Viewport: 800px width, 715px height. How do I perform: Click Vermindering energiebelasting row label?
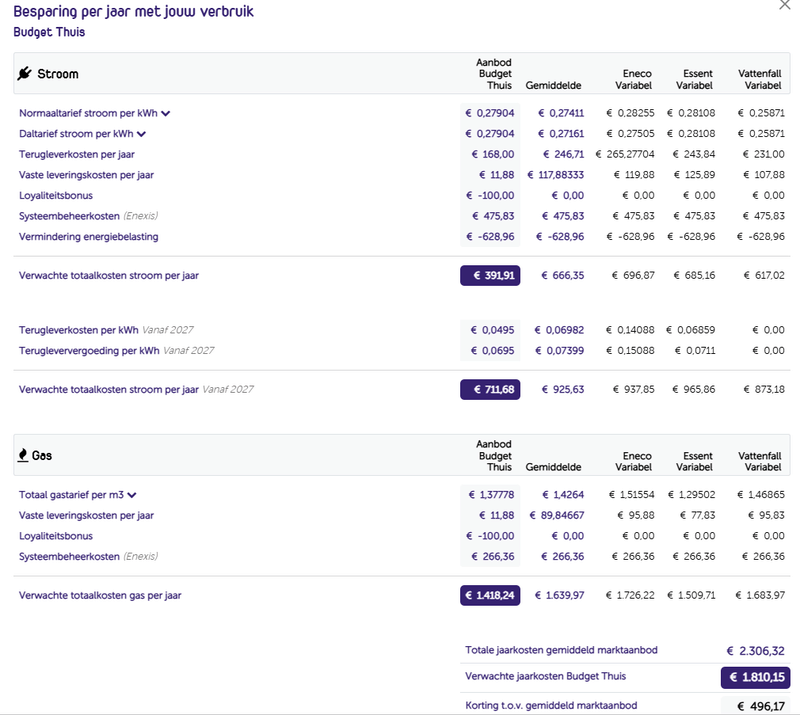(x=89, y=237)
